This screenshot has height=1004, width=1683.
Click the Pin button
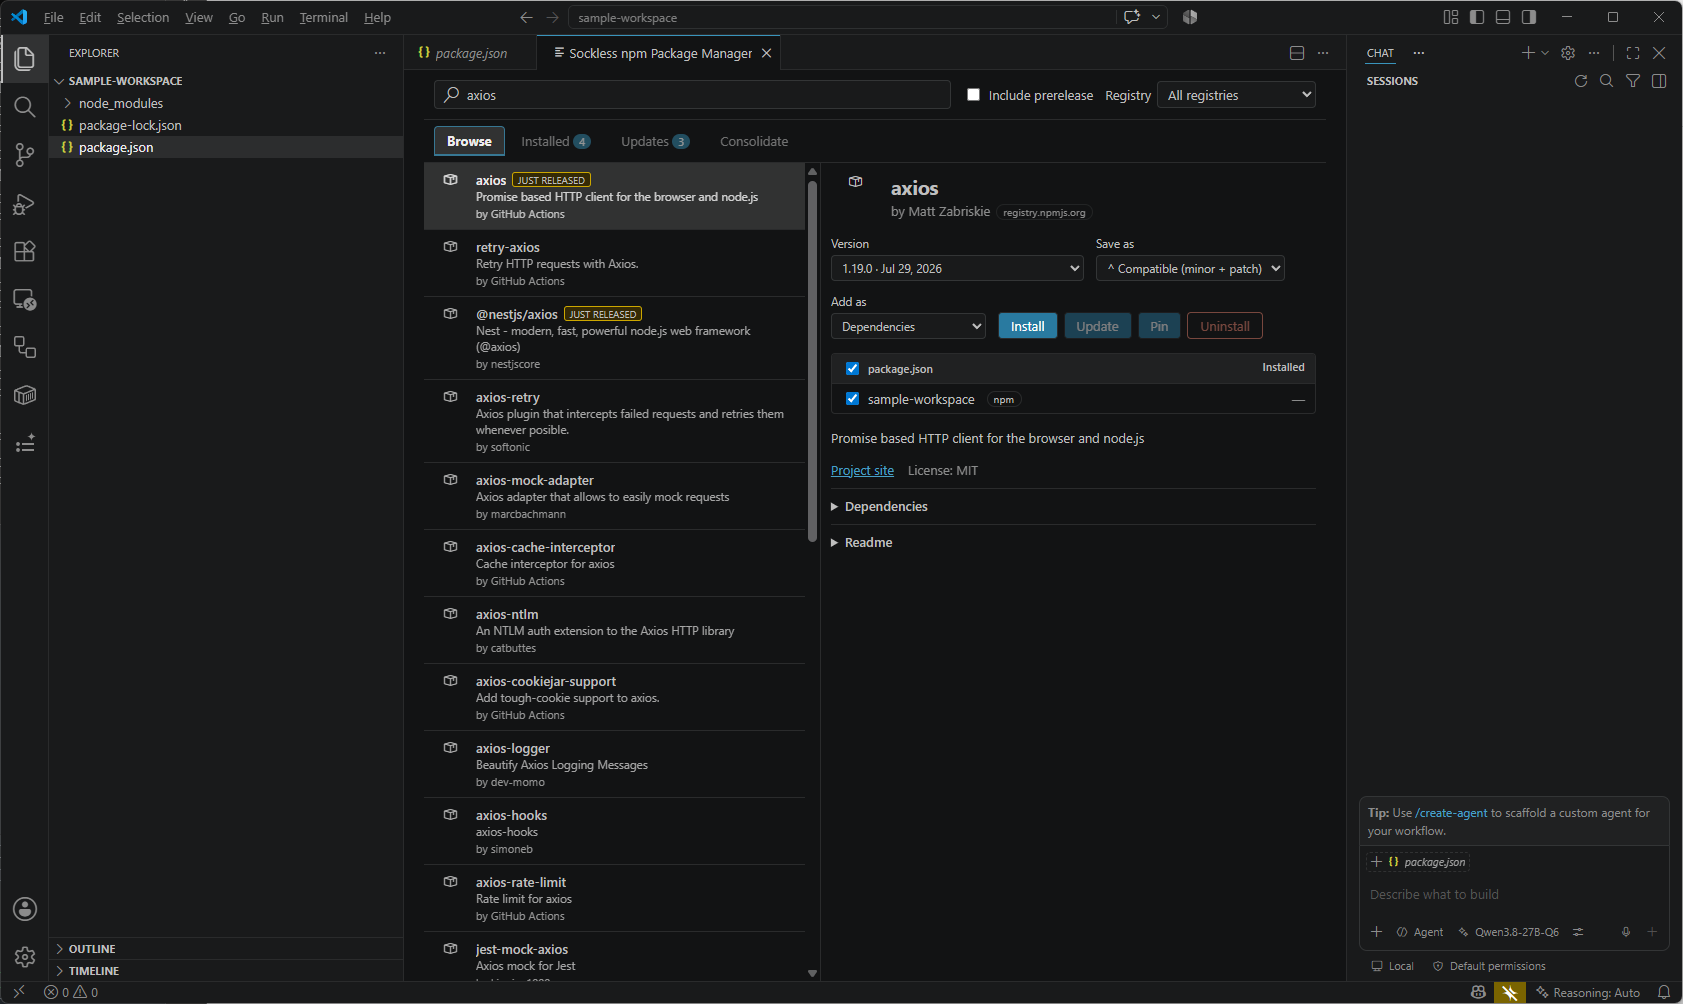[x=1159, y=326]
